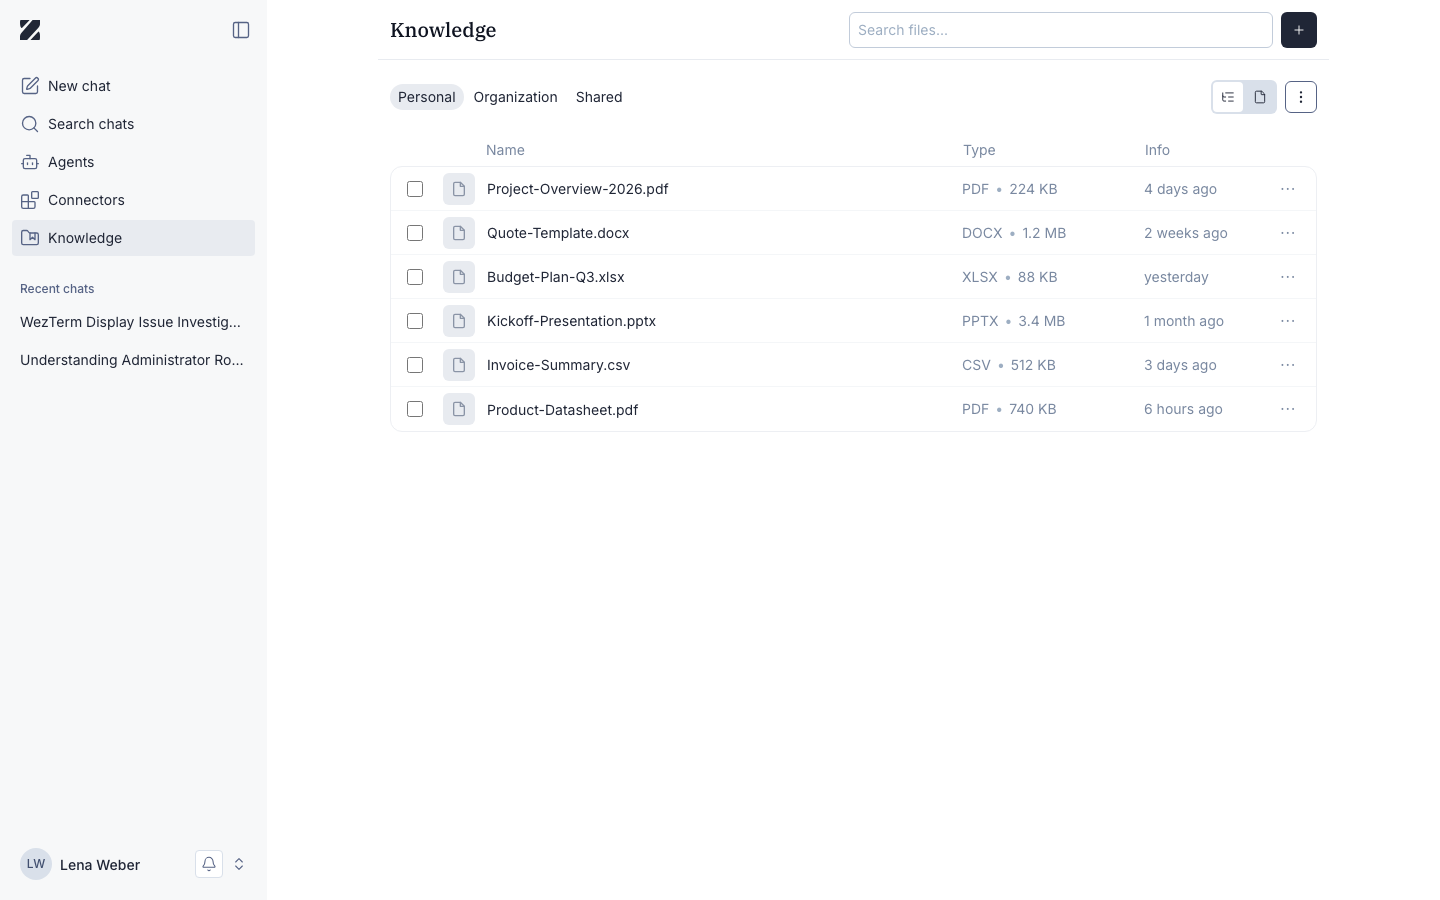This screenshot has width=1440, height=900.
Task: Open Search chats in the sidebar
Action: click(x=133, y=124)
